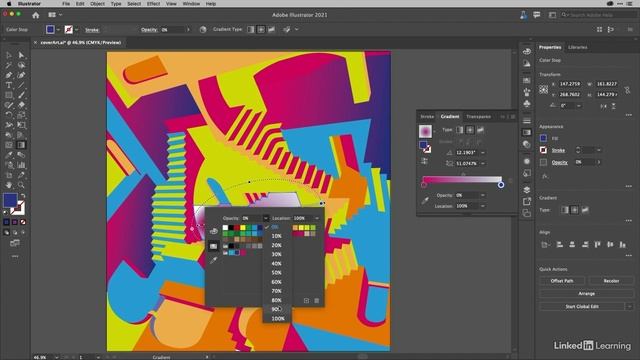Select Linear Gradient in Properties panel
The image size is (640, 360).
pyautogui.click(x=564, y=210)
